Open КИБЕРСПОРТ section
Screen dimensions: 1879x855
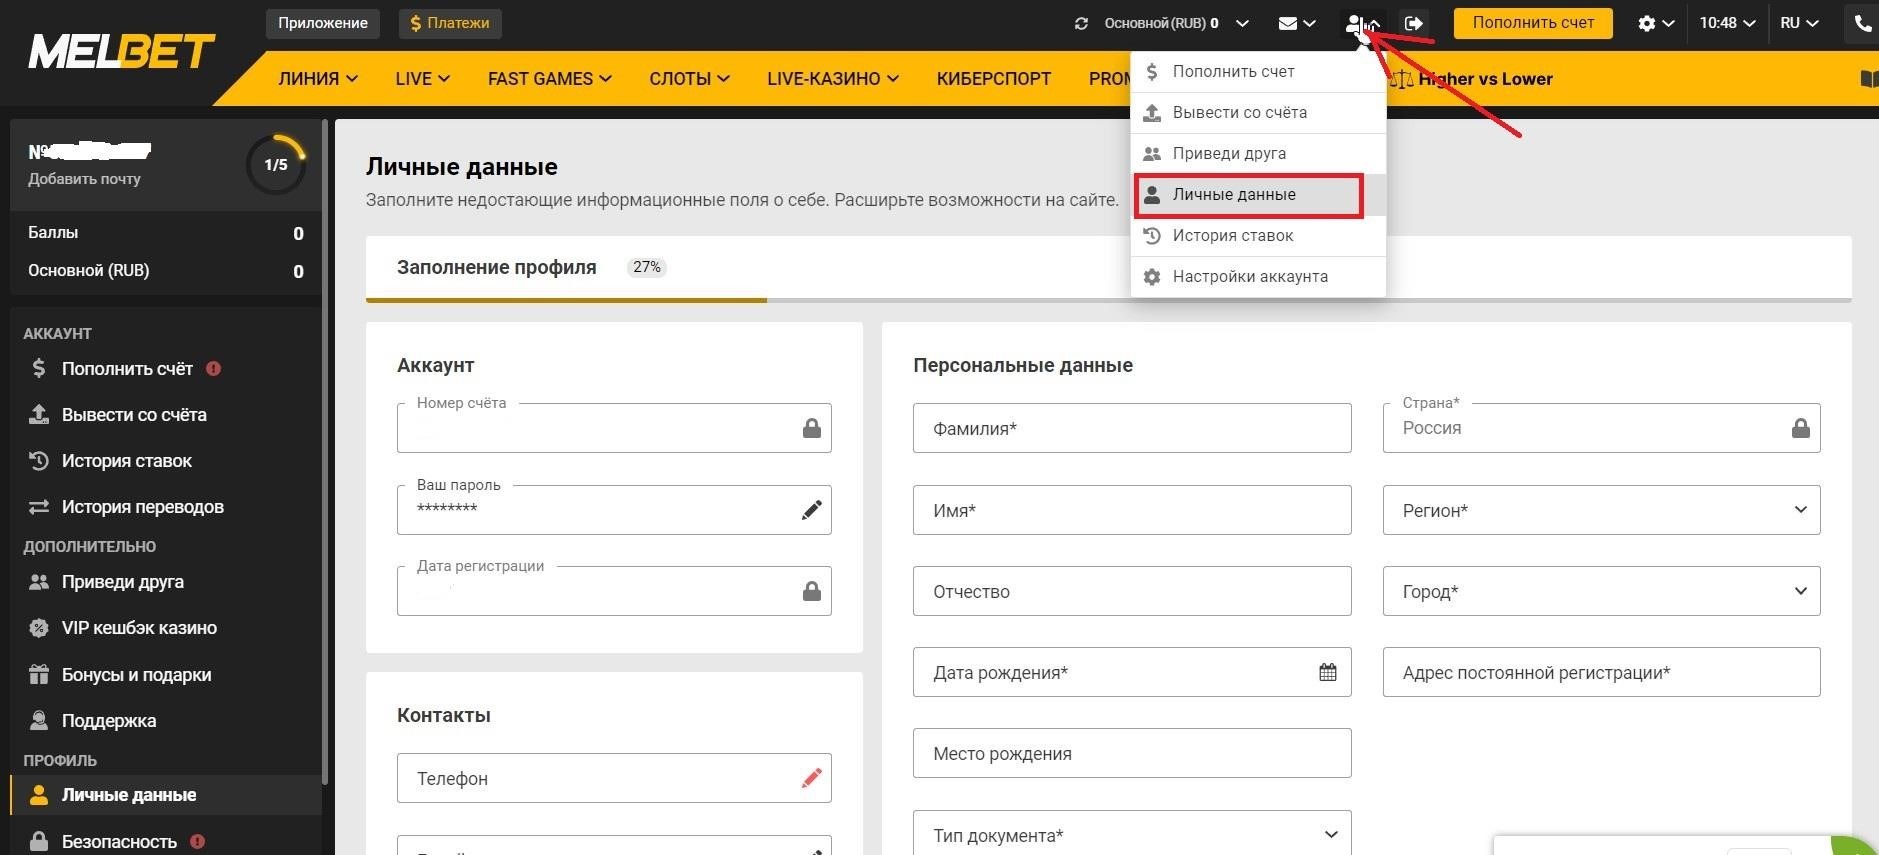[x=993, y=78]
